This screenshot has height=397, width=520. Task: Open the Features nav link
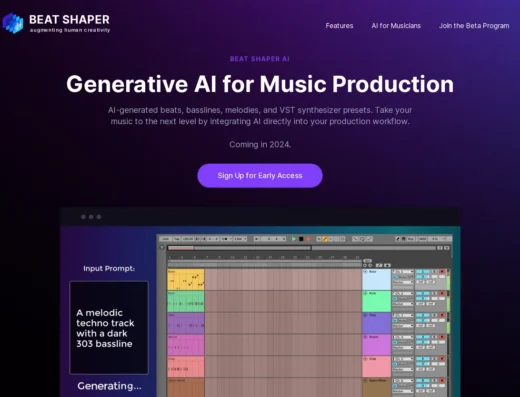tap(339, 26)
